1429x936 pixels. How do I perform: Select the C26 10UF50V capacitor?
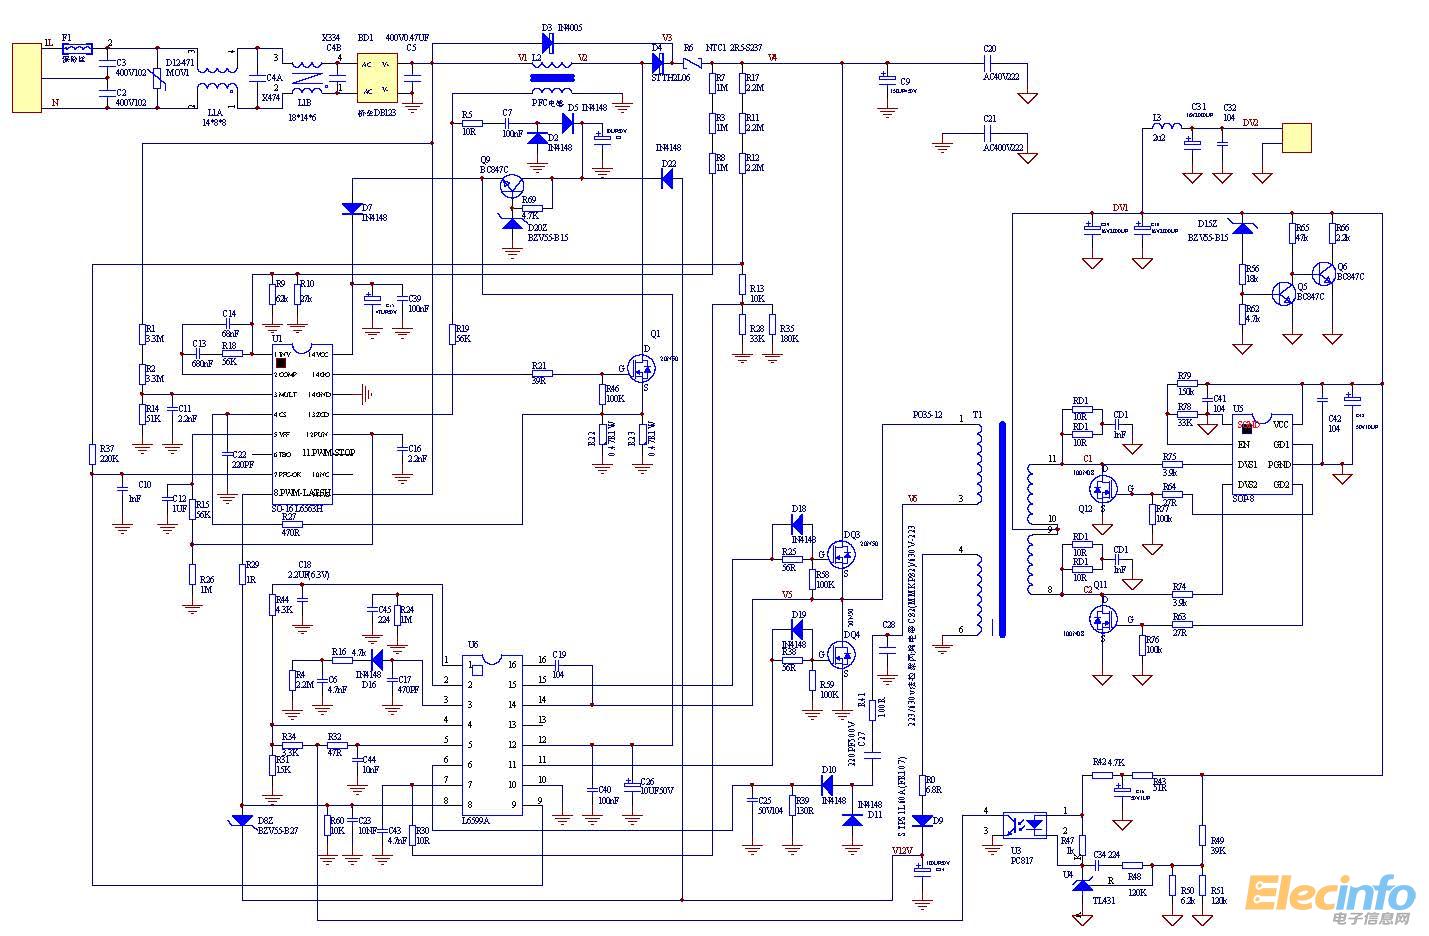(631, 785)
